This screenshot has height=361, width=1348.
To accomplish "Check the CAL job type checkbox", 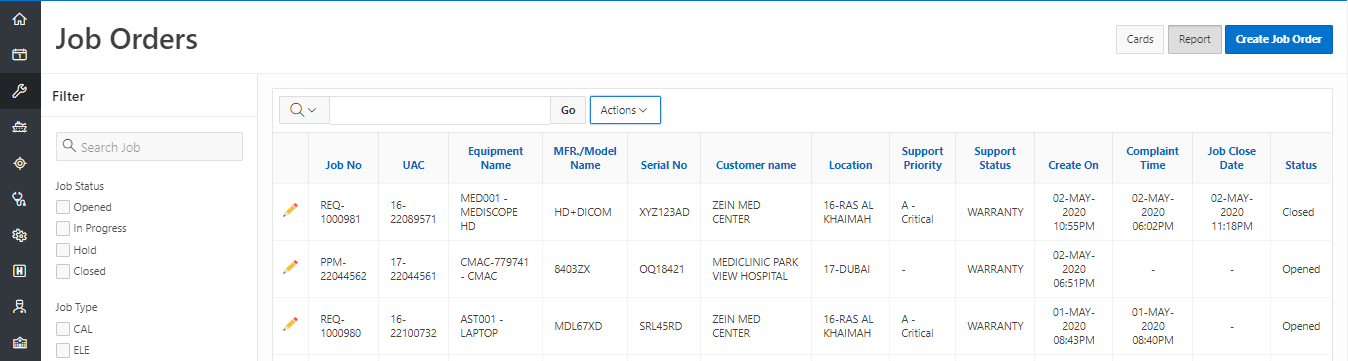I will pos(63,328).
